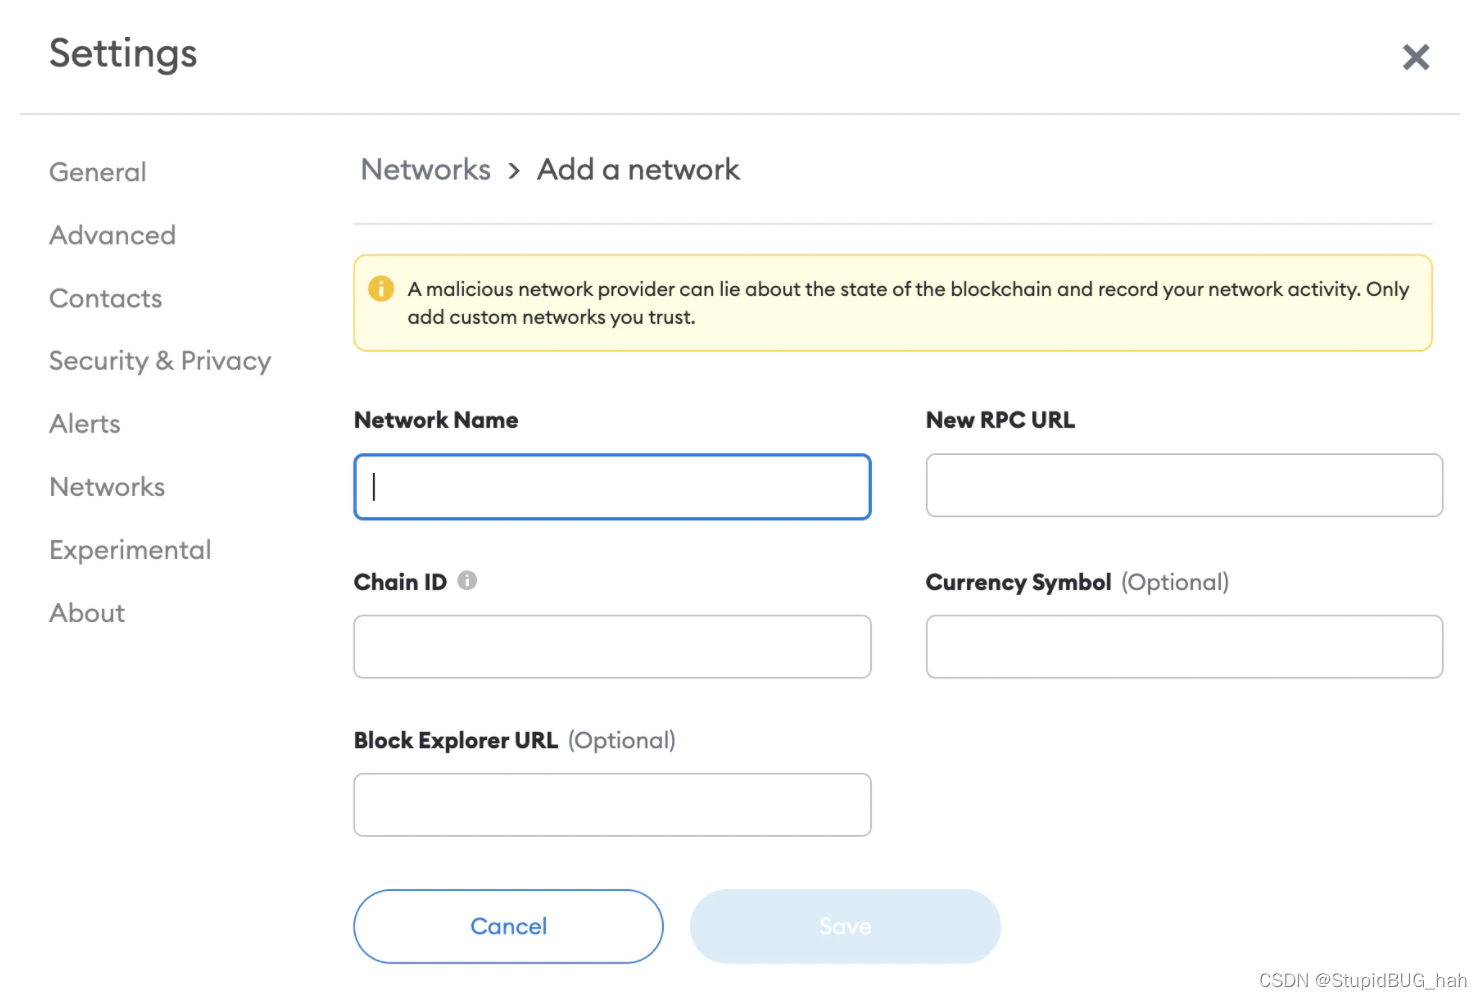Image resolution: width=1482 pixels, height=1000 pixels.
Task: Focus the Network Name input field
Action: [x=612, y=487]
